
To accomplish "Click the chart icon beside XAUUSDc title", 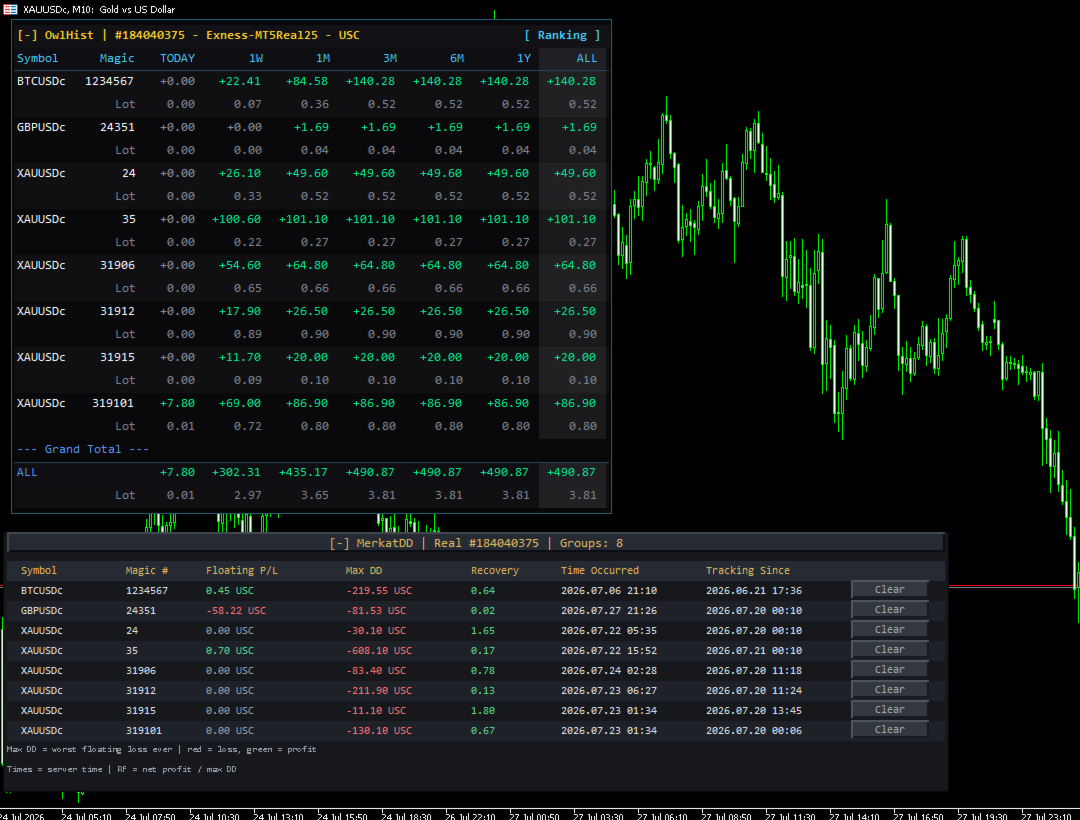I will [10, 10].
